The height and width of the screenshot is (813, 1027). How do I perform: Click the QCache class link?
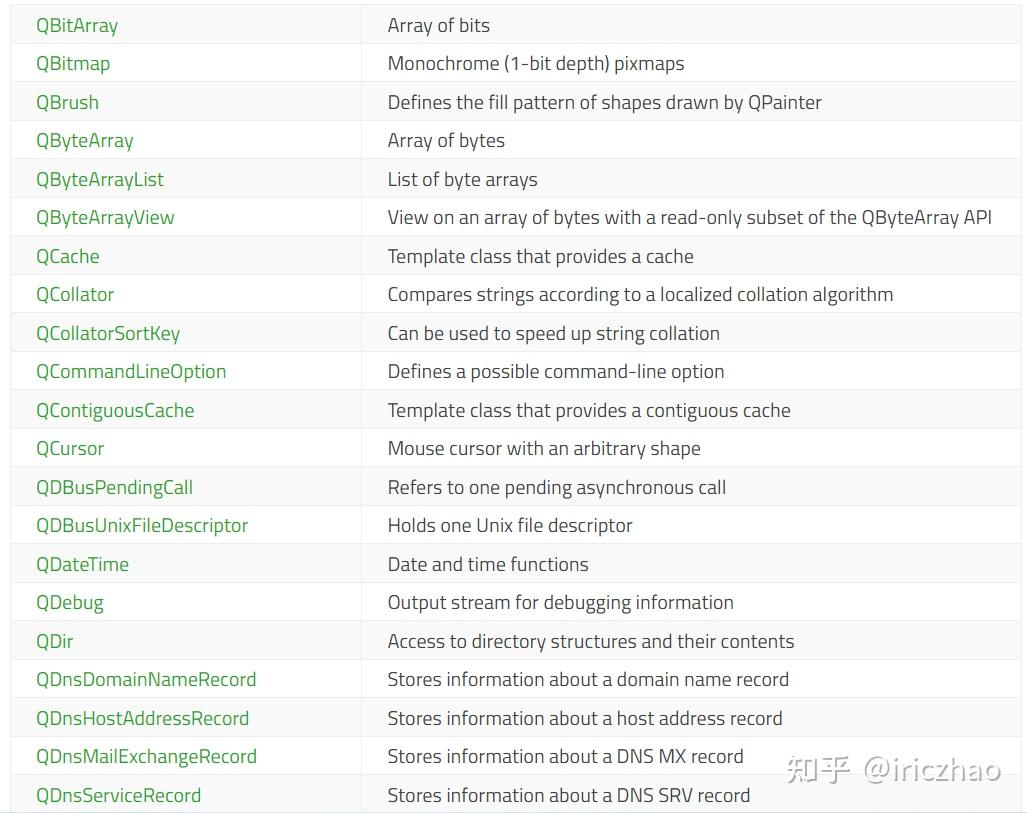click(x=68, y=256)
